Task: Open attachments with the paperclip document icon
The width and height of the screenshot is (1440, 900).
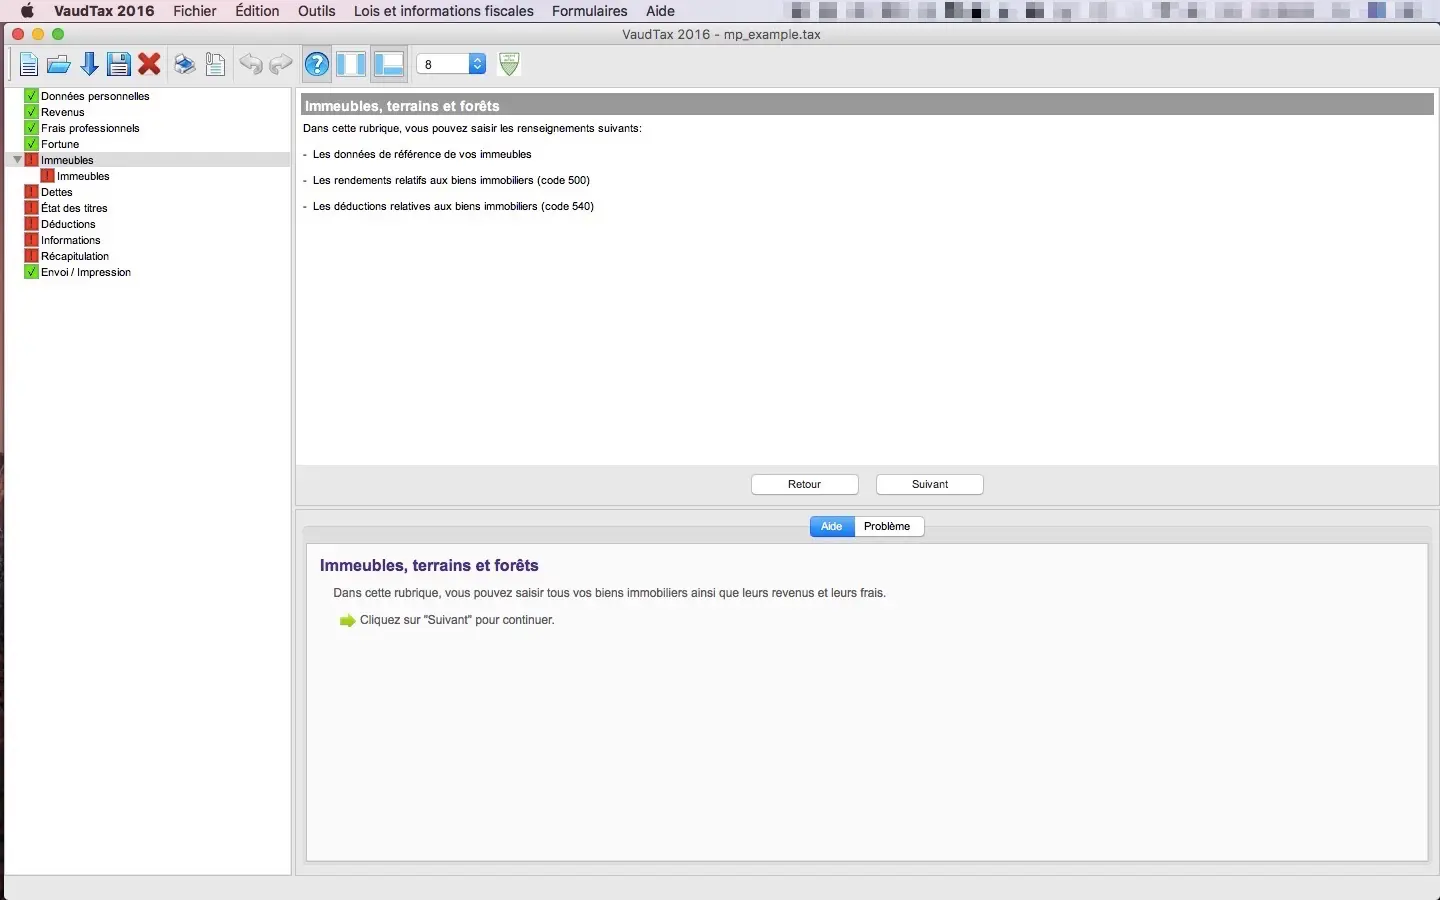Action: click(x=215, y=65)
